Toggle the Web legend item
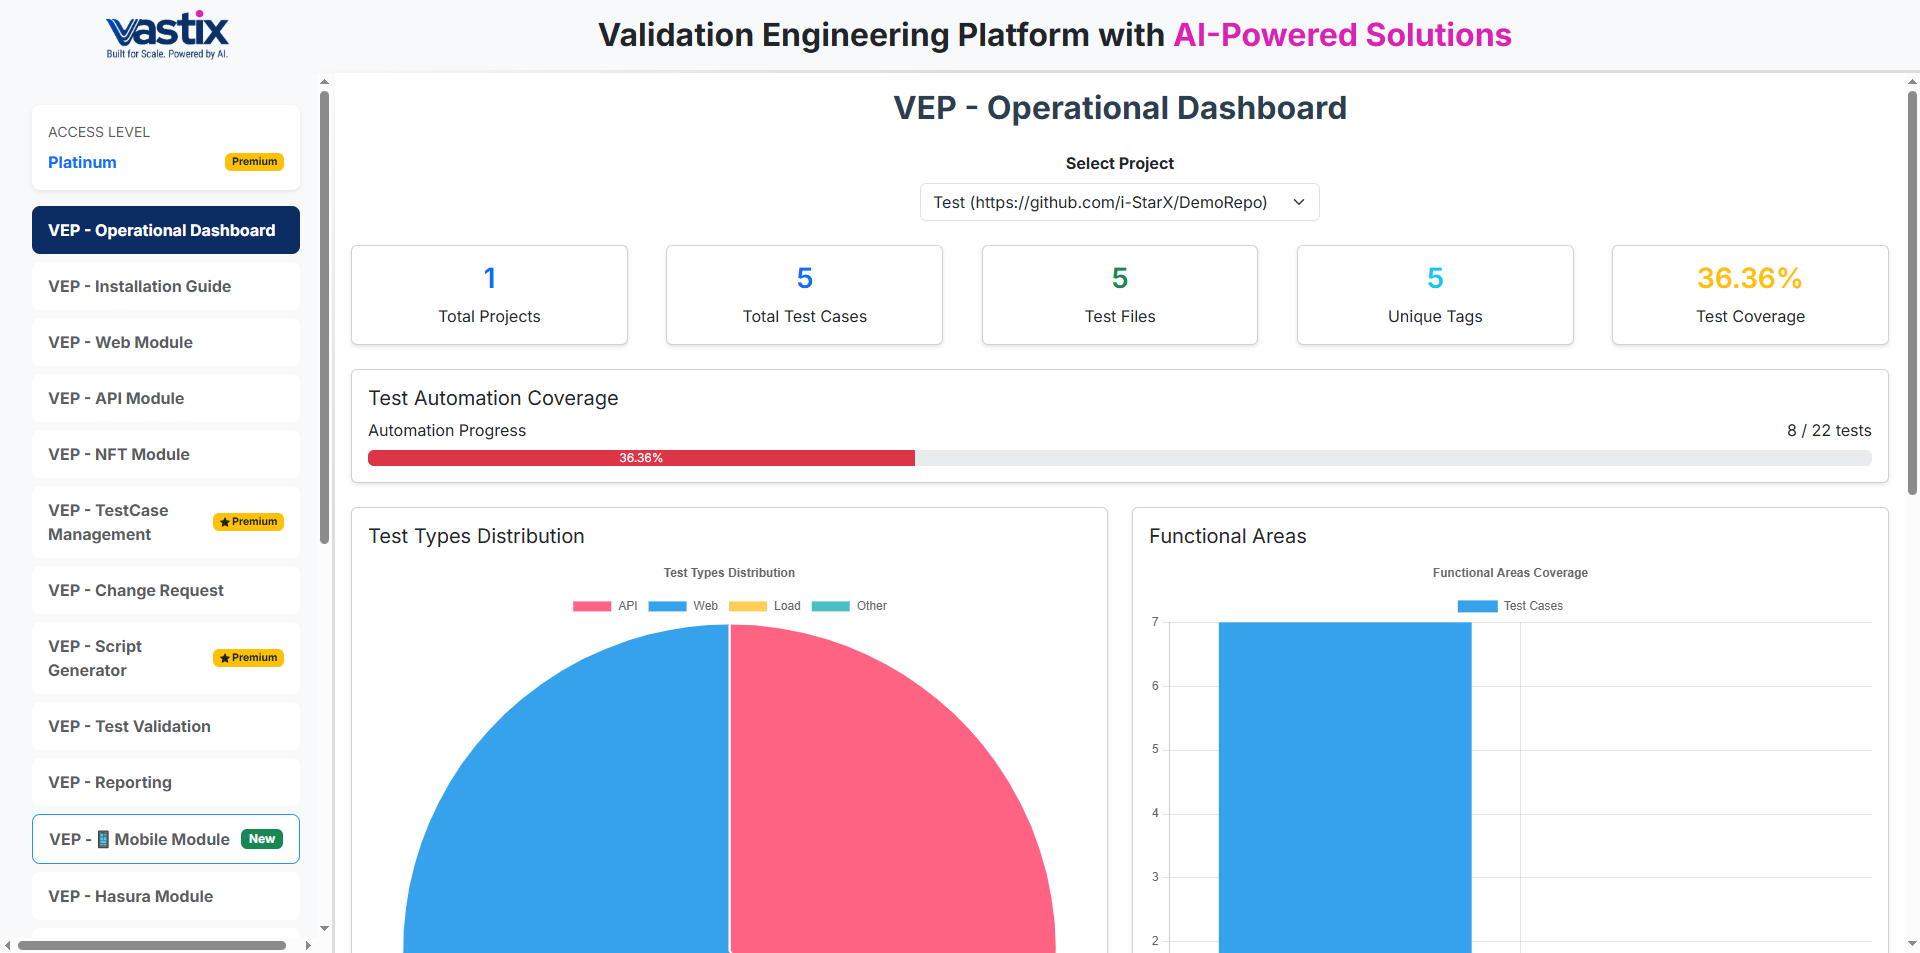 pyautogui.click(x=683, y=606)
